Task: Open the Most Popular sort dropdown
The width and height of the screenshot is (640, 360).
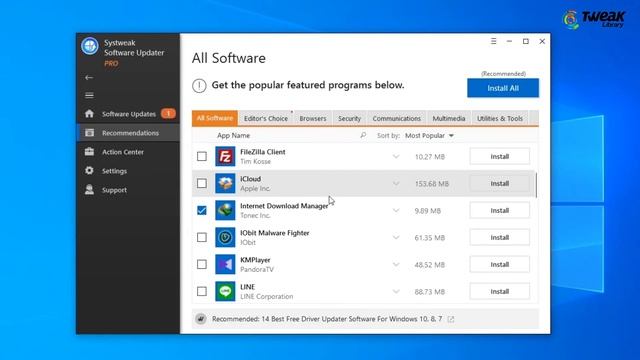Action: click(429, 136)
